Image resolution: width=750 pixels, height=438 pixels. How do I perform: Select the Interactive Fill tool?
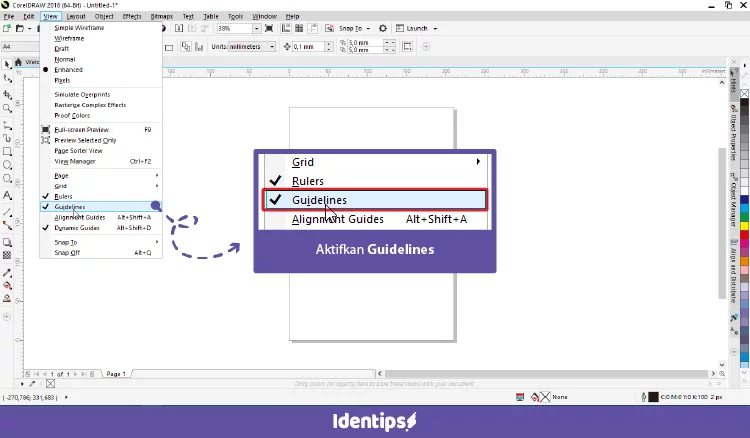pos(7,285)
